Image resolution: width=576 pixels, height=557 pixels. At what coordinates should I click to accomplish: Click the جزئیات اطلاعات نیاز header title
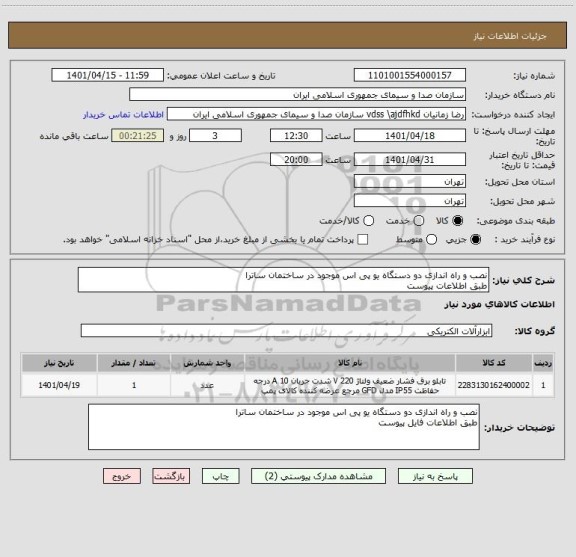[x=510, y=36]
